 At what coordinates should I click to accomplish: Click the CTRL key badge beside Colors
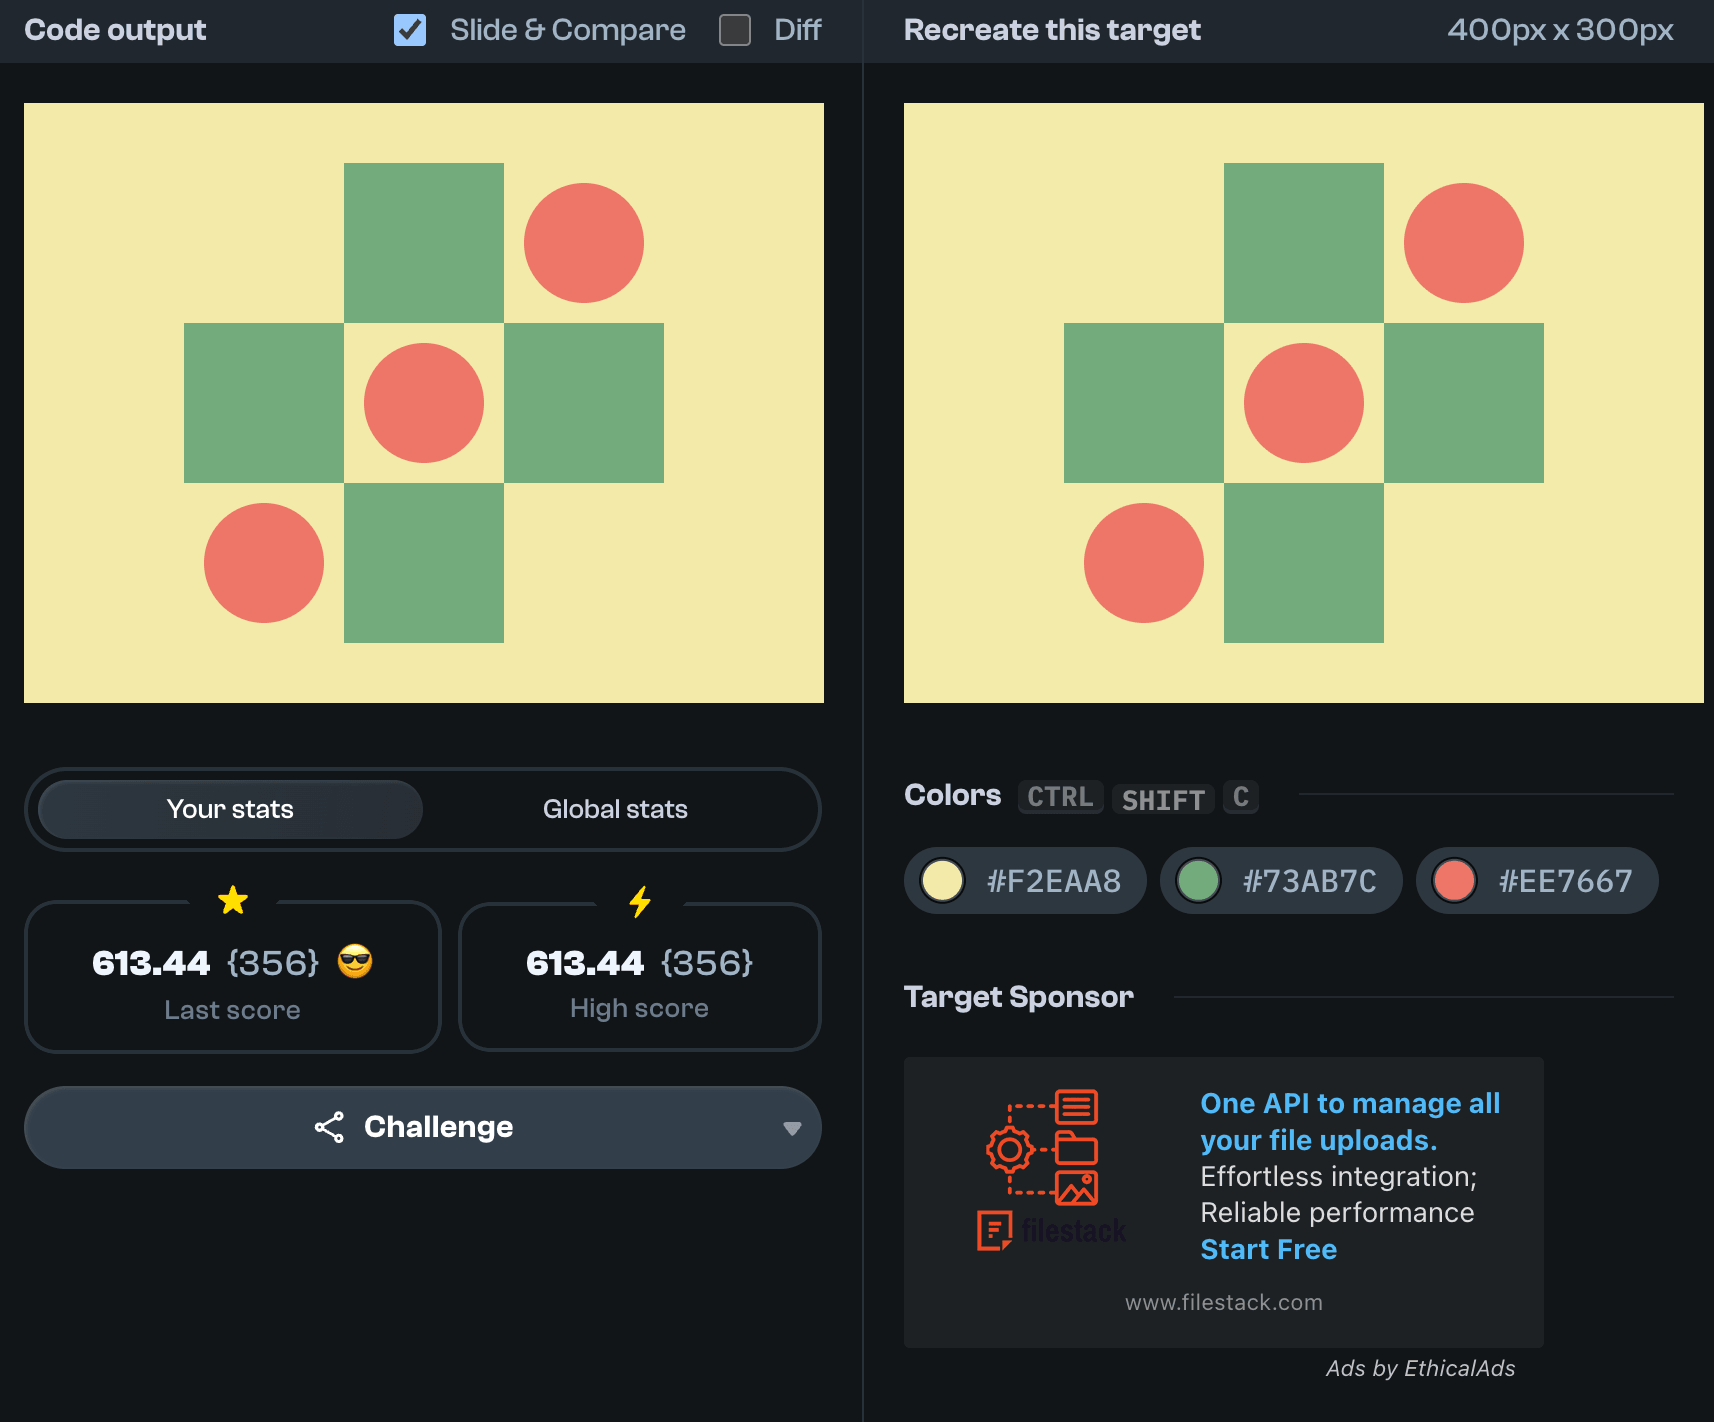tap(1060, 797)
